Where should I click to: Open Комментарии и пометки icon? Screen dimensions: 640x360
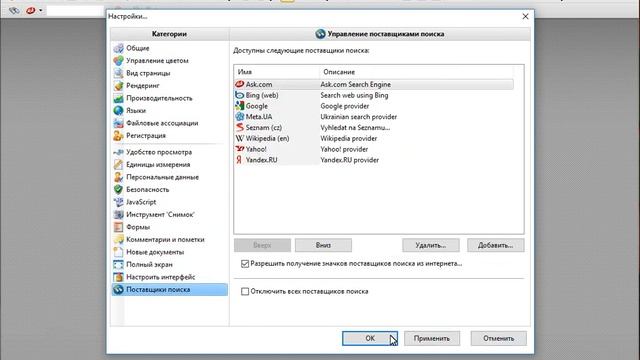click(x=118, y=240)
